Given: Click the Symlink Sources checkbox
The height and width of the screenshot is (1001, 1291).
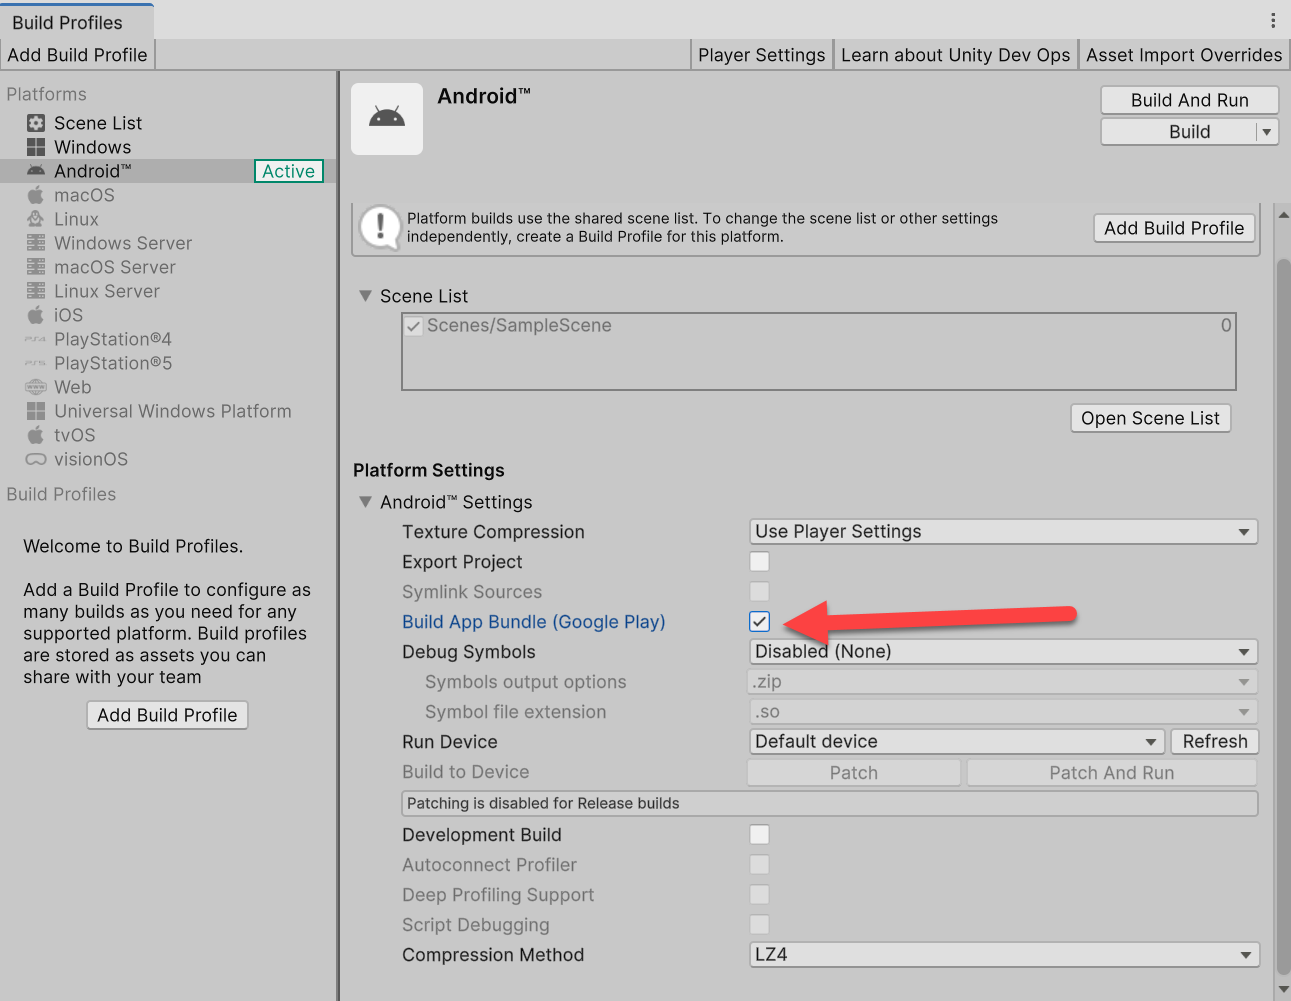Looking at the screenshot, I should 760,592.
